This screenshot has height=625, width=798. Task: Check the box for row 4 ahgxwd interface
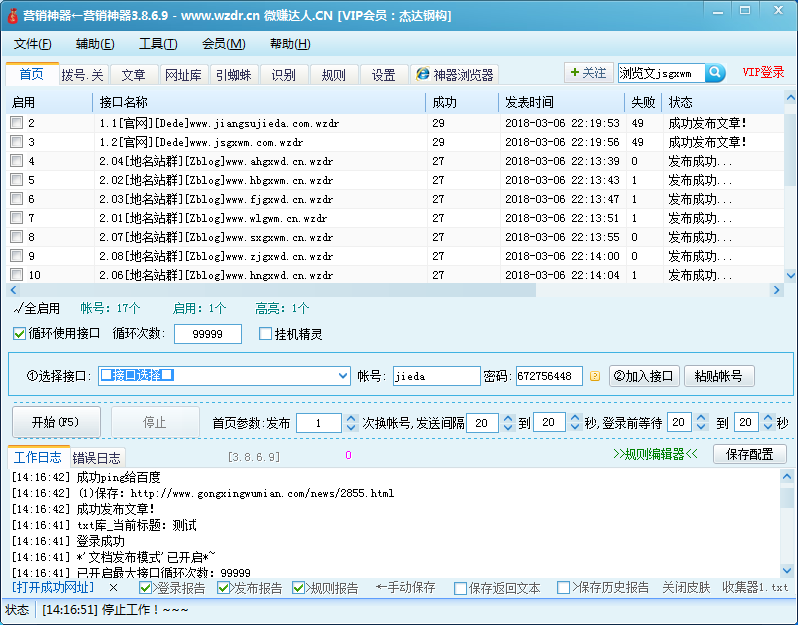(x=16, y=161)
